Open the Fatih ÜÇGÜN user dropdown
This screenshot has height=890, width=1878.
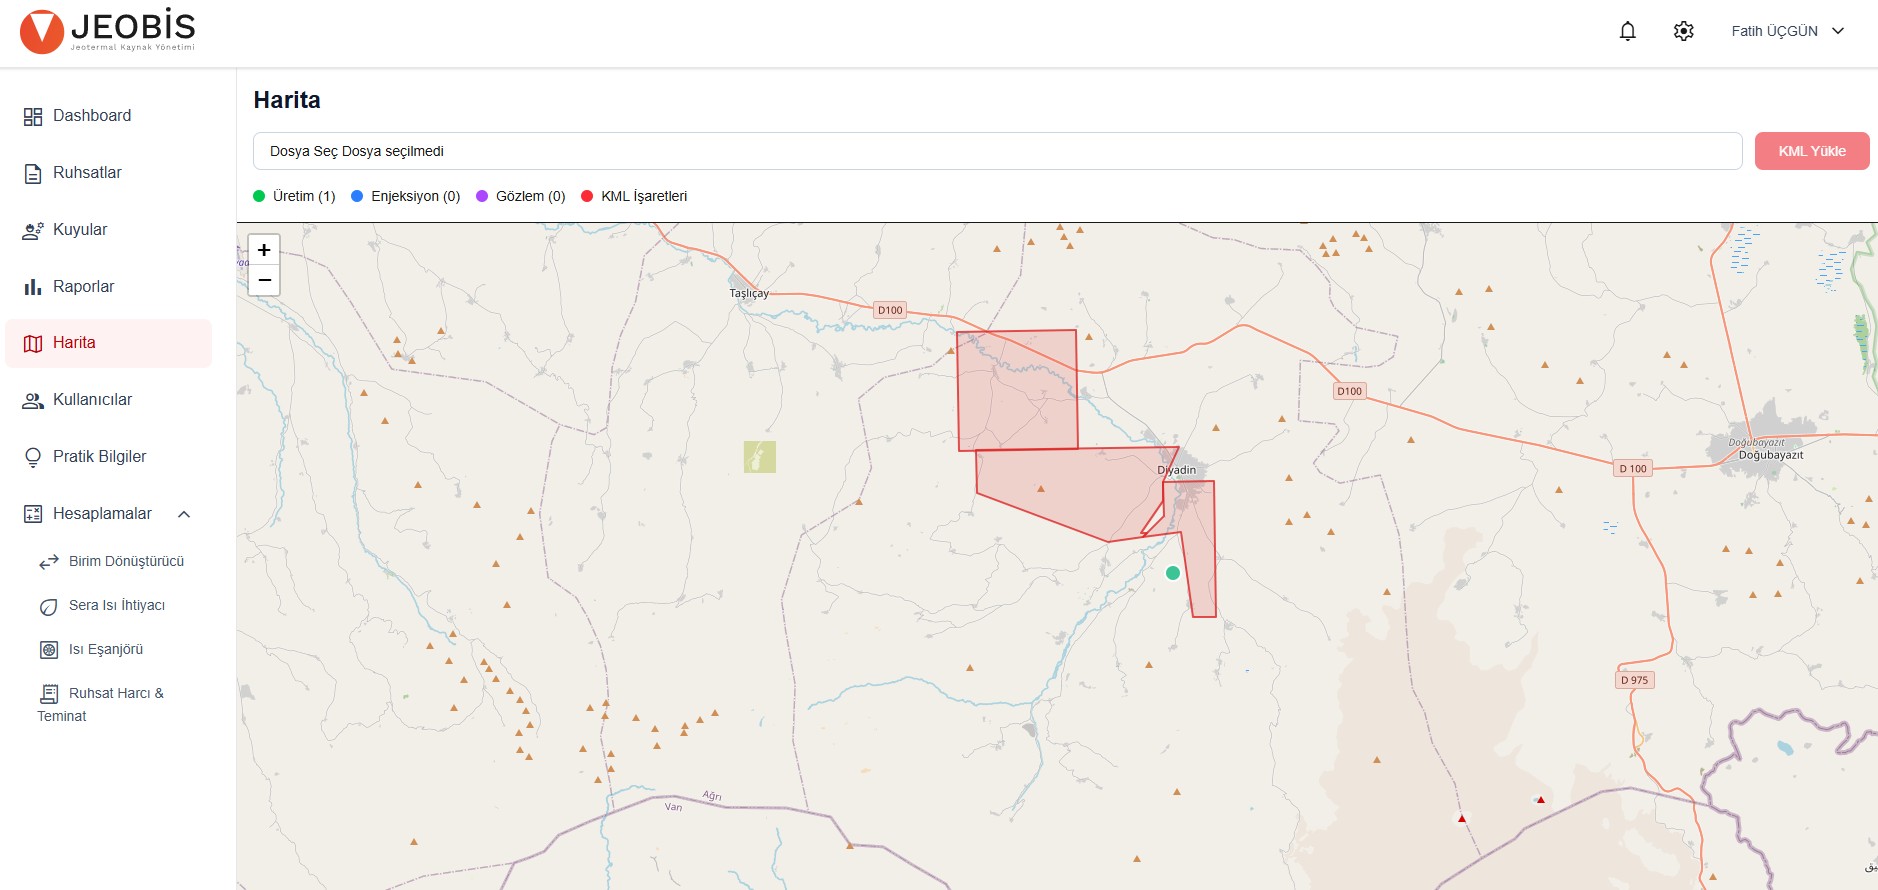[1787, 32]
